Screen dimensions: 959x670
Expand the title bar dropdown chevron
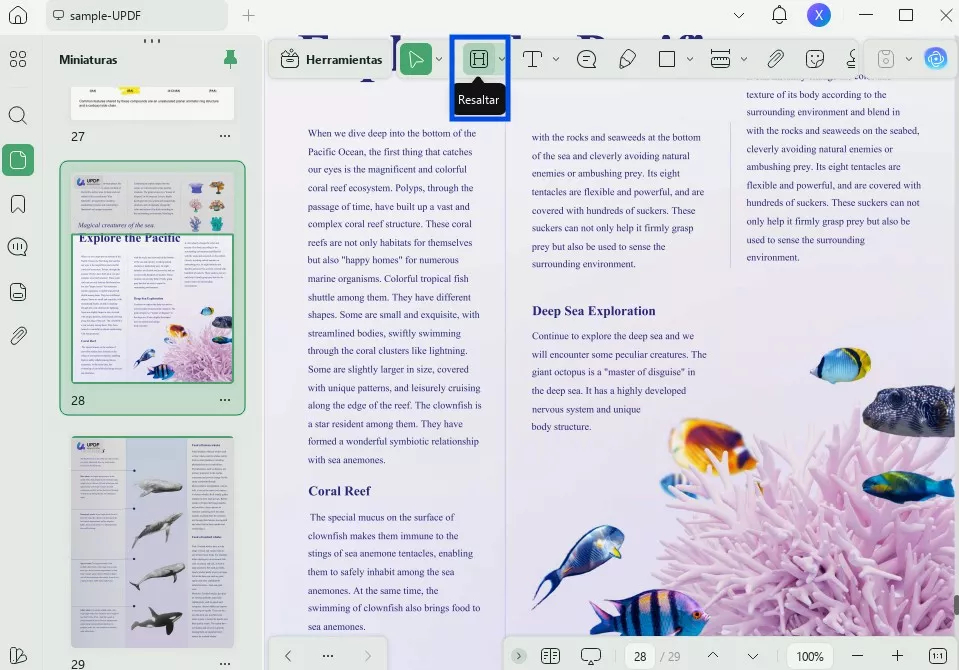click(x=739, y=15)
